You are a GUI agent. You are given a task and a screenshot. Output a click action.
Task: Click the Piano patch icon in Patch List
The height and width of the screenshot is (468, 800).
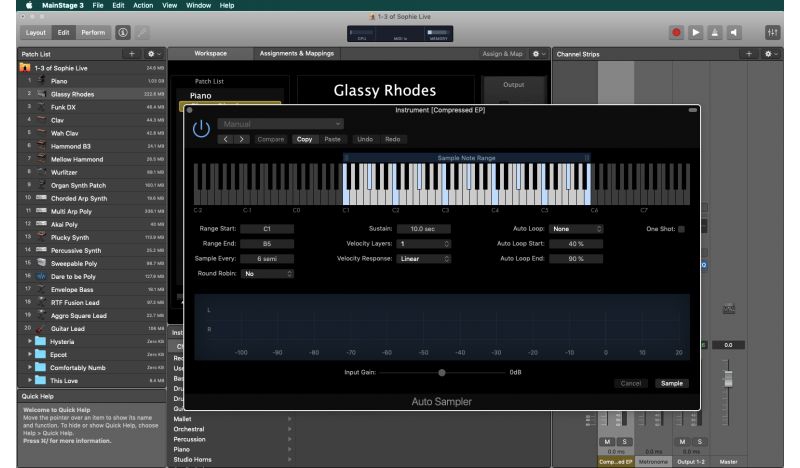tap(41, 81)
